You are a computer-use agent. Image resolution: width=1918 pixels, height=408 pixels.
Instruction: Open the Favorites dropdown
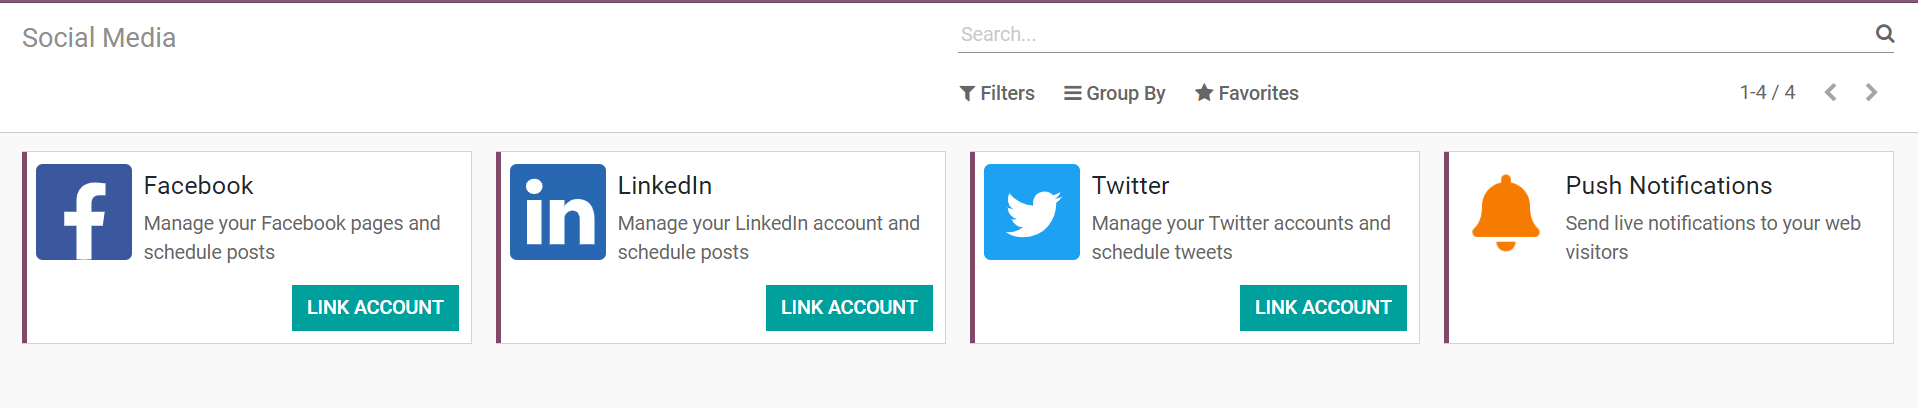(1247, 93)
